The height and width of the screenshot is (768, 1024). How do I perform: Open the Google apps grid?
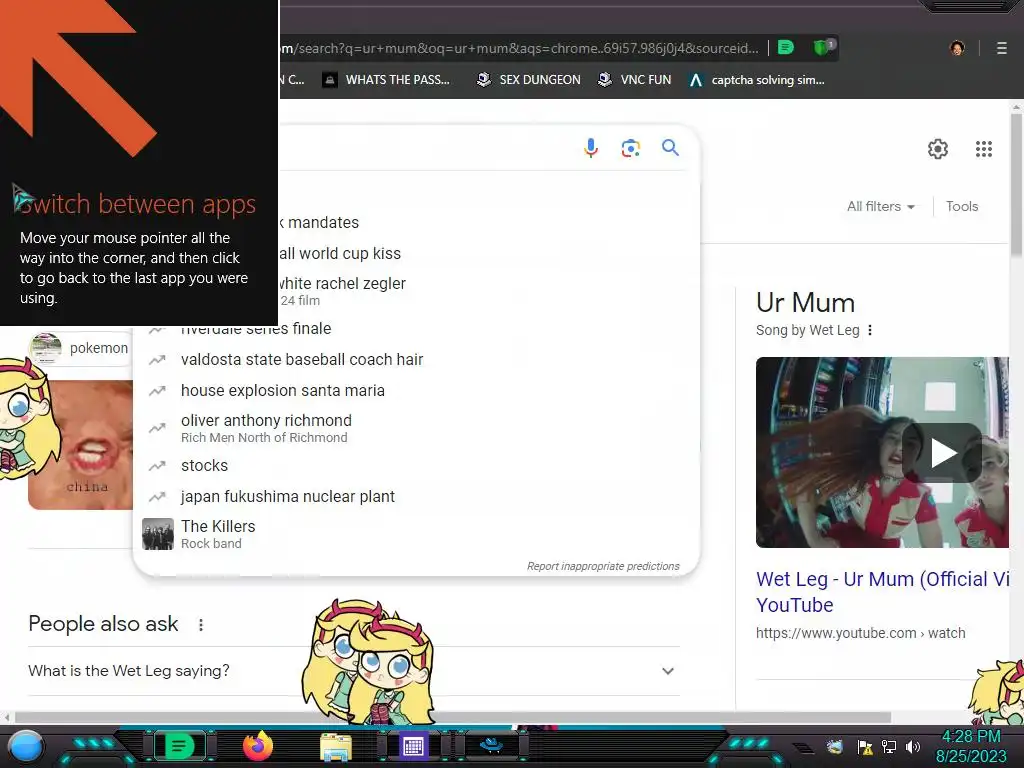(x=984, y=149)
